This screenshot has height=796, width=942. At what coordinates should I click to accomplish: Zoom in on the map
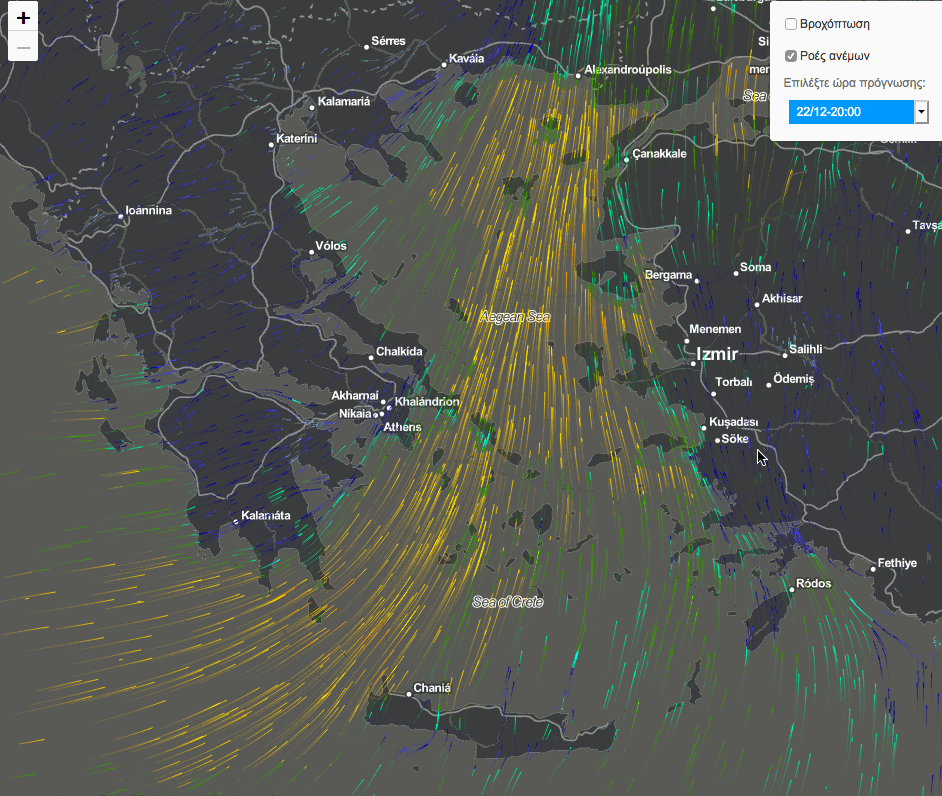click(x=23, y=18)
